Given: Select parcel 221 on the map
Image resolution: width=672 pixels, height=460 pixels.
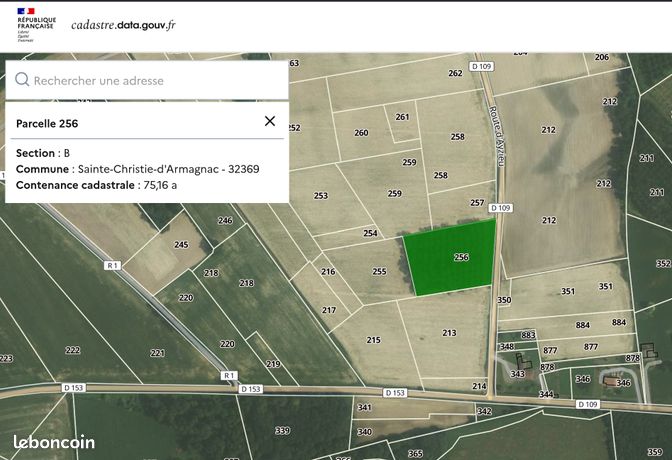Looking at the screenshot, I should tap(157, 353).
